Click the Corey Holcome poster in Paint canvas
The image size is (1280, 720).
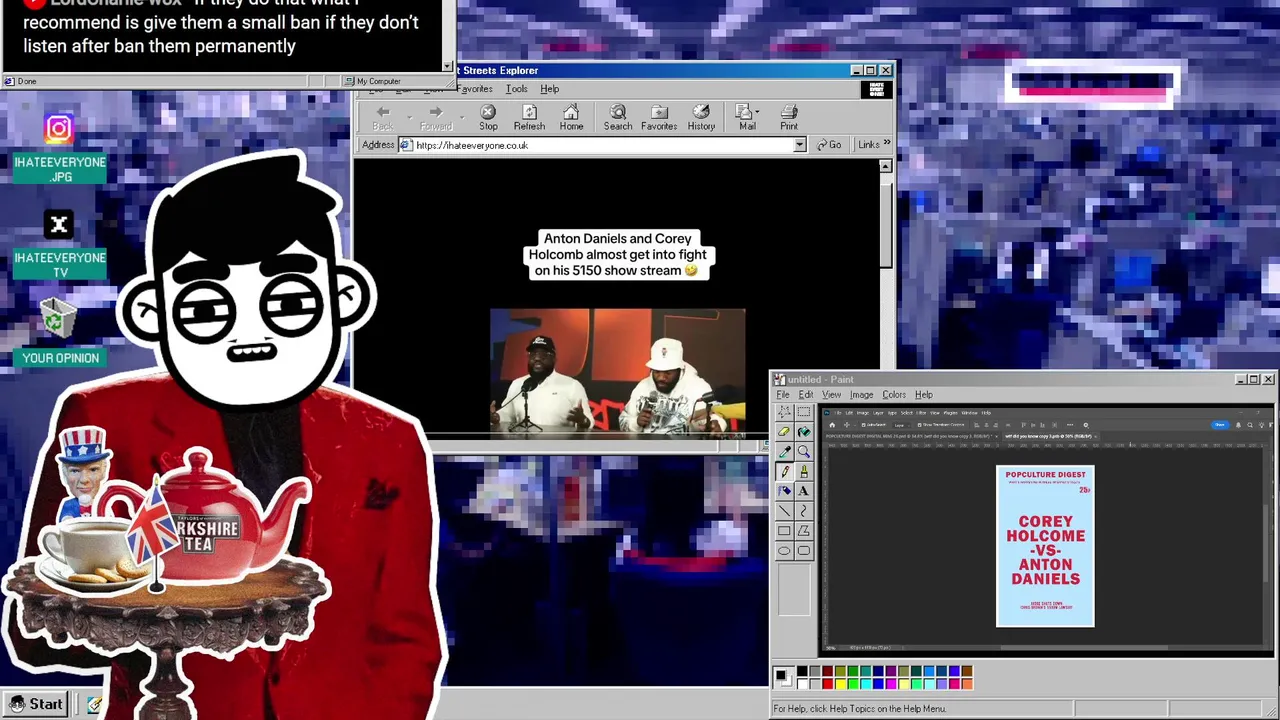[1045, 546]
